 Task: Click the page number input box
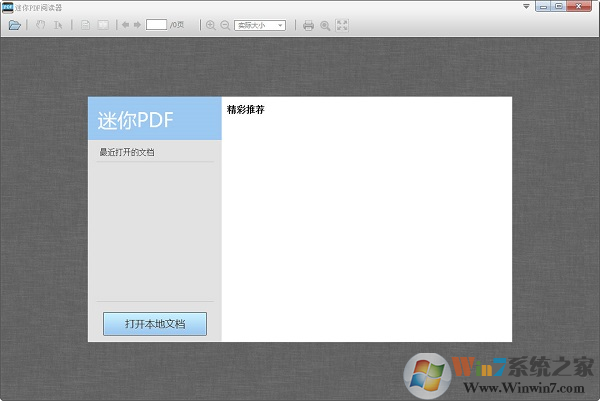156,25
